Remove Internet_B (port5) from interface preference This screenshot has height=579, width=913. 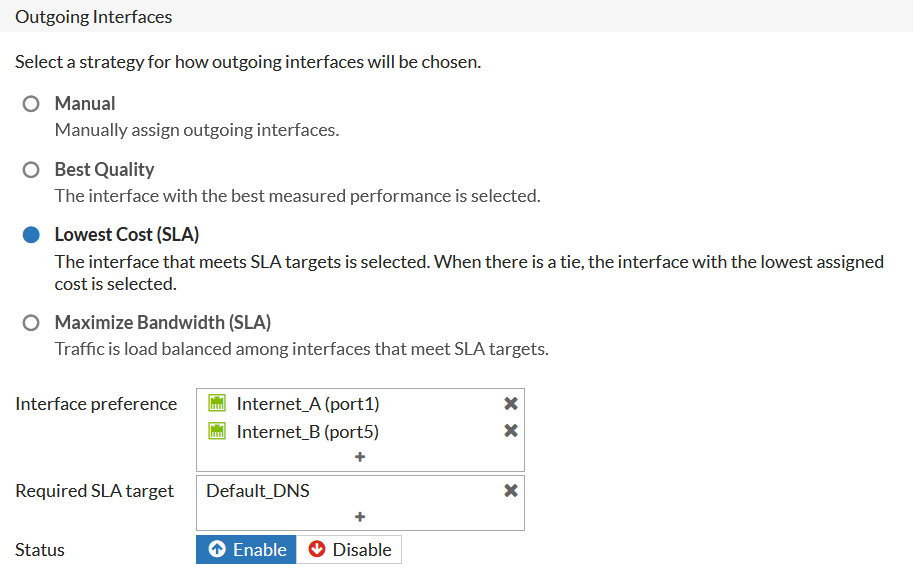(x=510, y=431)
